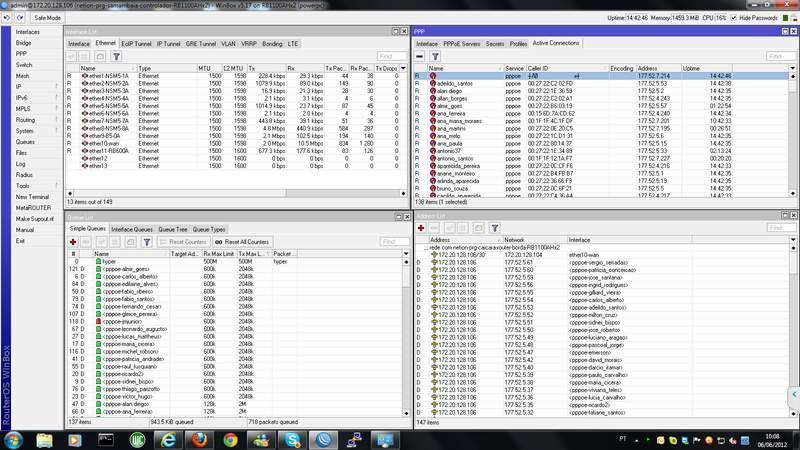
Task: Click the Find field in Interface List
Action: [x=392, y=56]
